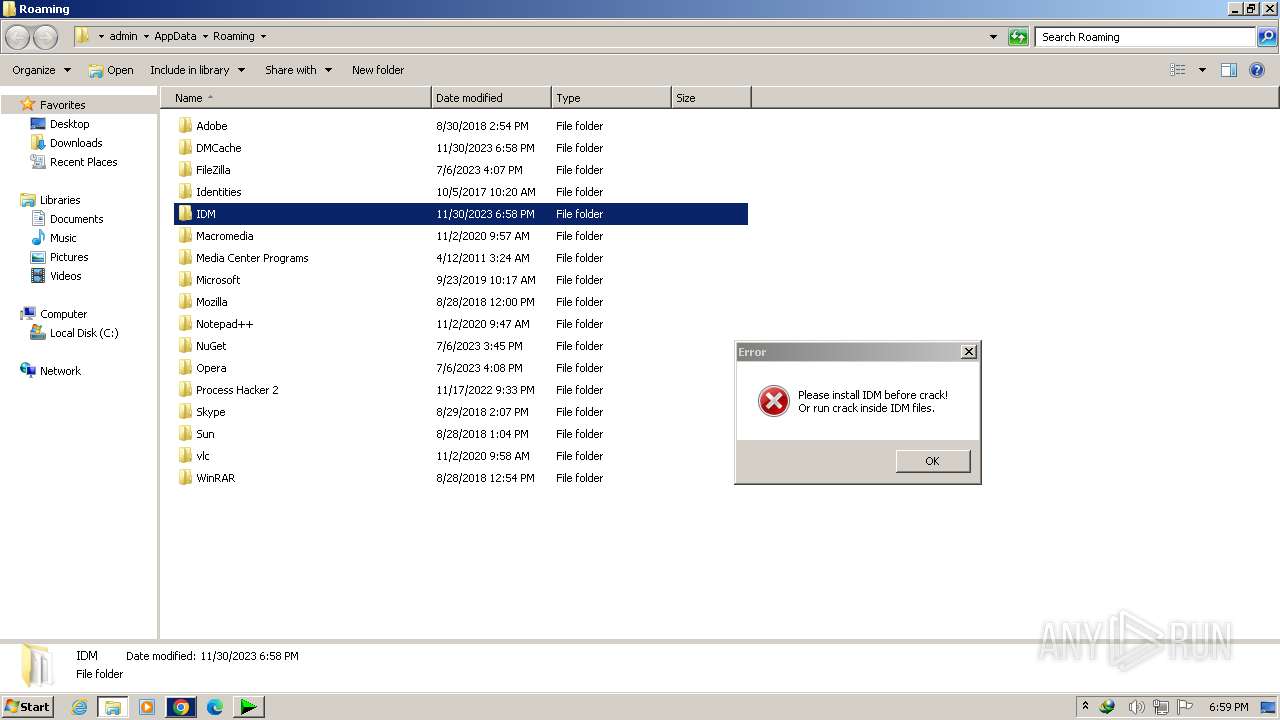Image resolution: width=1280 pixels, height=720 pixels.
Task: Click OK in the Error dialog
Action: pyautogui.click(x=932, y=461)
